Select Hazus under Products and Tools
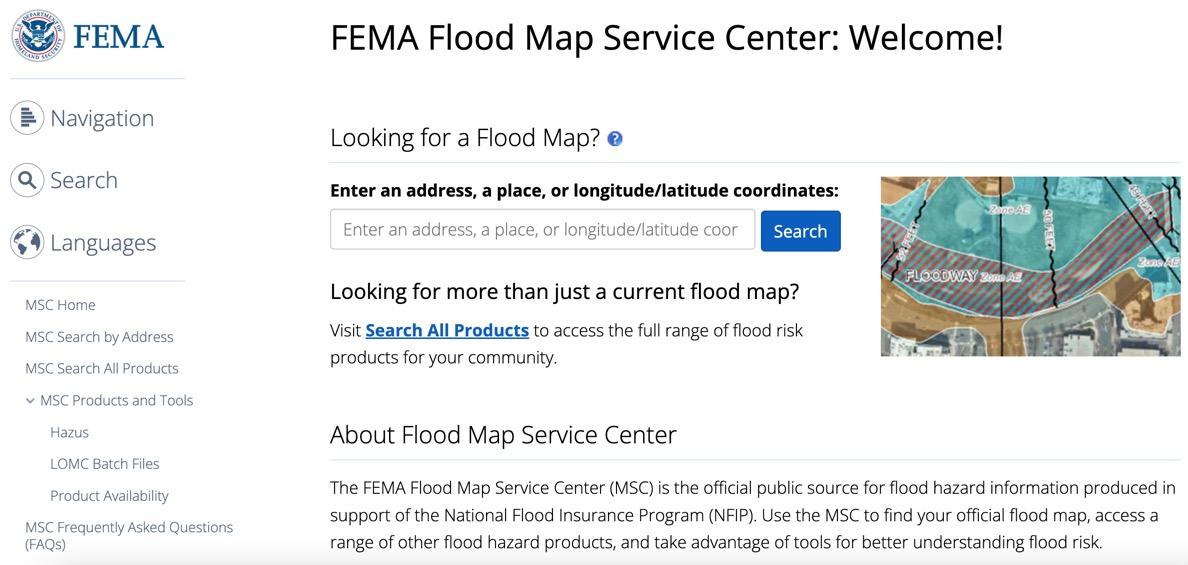 click(69, 432)
